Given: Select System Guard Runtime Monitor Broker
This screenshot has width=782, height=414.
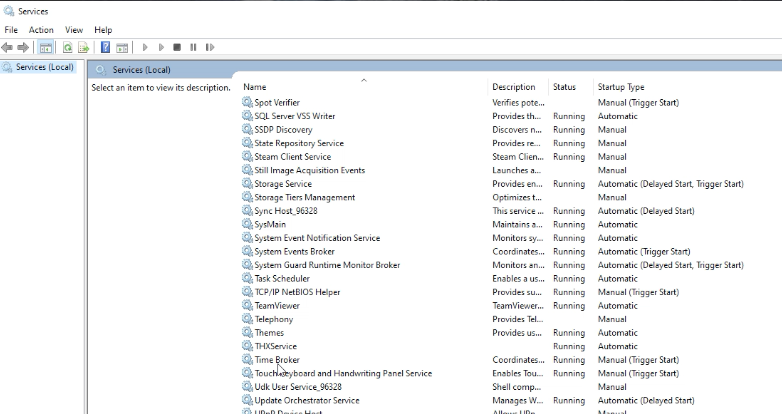Looking at the screenshot, I should pyautogui.click(x=327, y=265).
